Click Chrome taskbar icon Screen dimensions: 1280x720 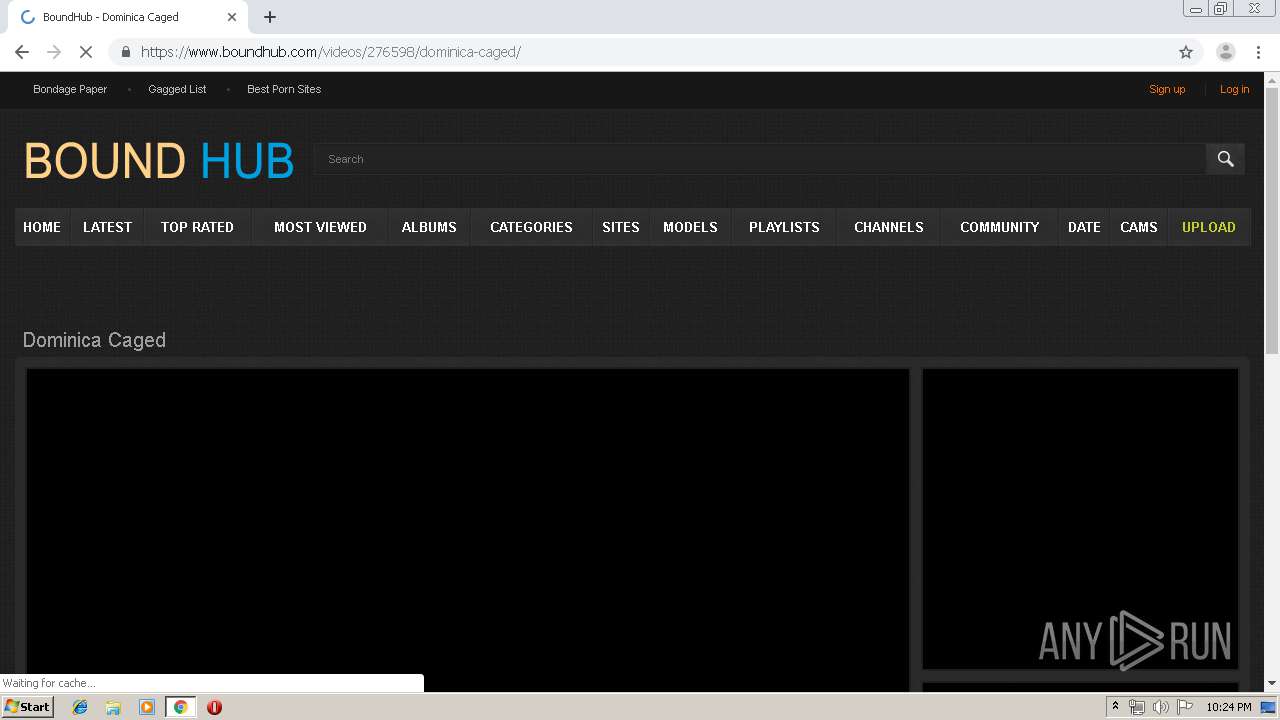tap(180, 707)
